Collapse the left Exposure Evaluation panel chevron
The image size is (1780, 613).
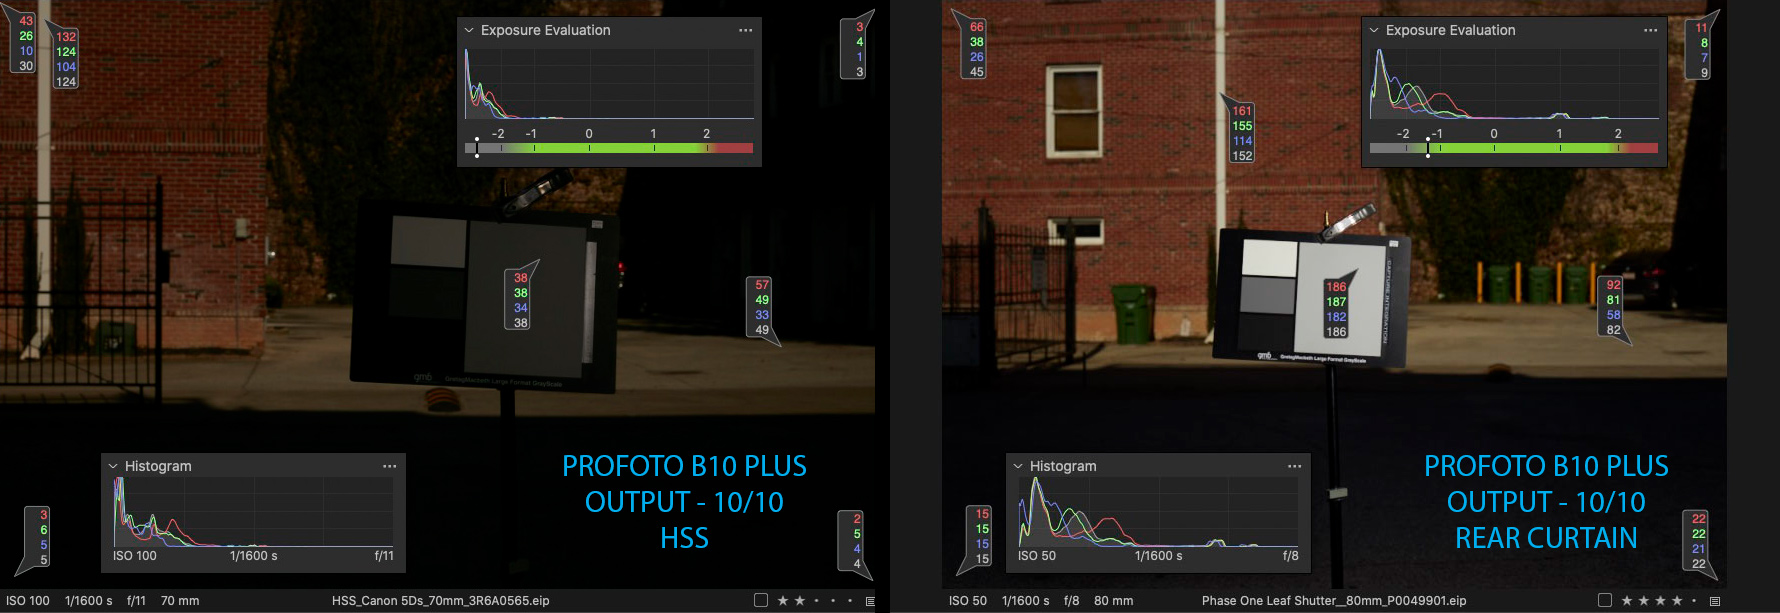tap(468, 31)
